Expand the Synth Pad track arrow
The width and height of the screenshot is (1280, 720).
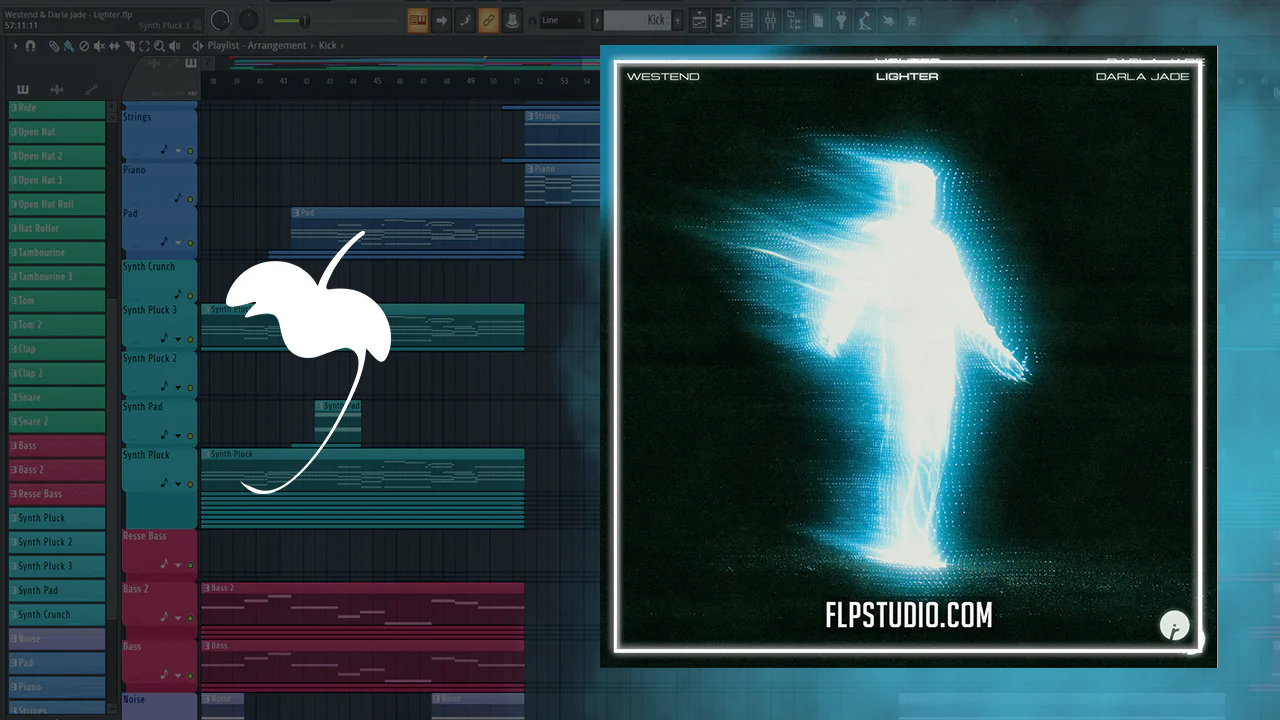click(178, 436)
